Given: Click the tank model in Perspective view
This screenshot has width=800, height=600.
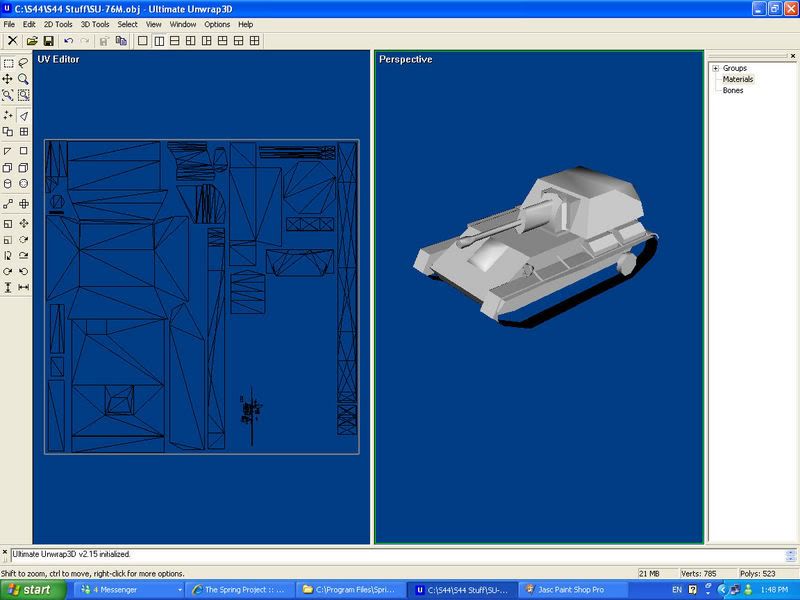Looking at the screenshot, I should click(x=536, y=245).
